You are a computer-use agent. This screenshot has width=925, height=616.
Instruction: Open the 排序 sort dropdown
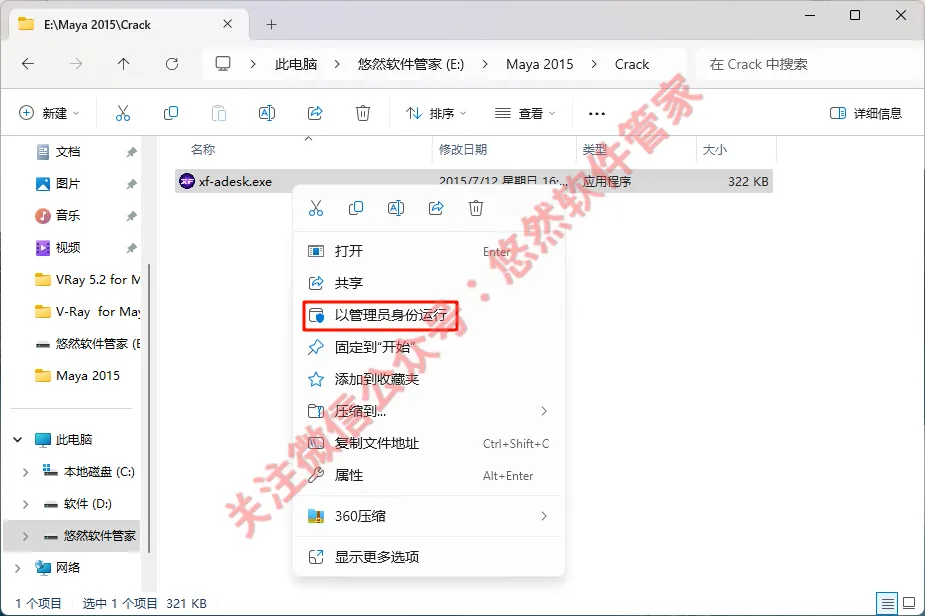pyautogui.click(x=436, y=113)
